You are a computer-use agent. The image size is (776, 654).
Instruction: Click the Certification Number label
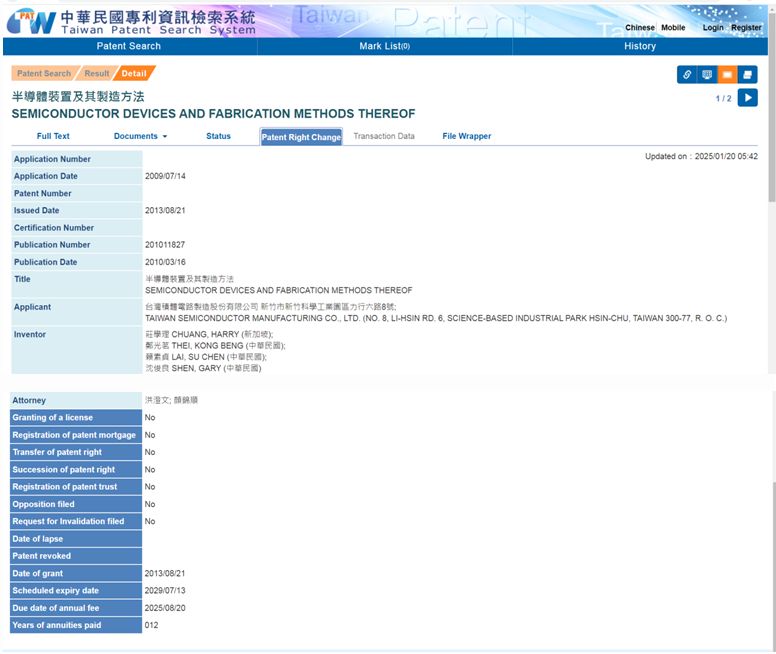(x=77, y=228)
